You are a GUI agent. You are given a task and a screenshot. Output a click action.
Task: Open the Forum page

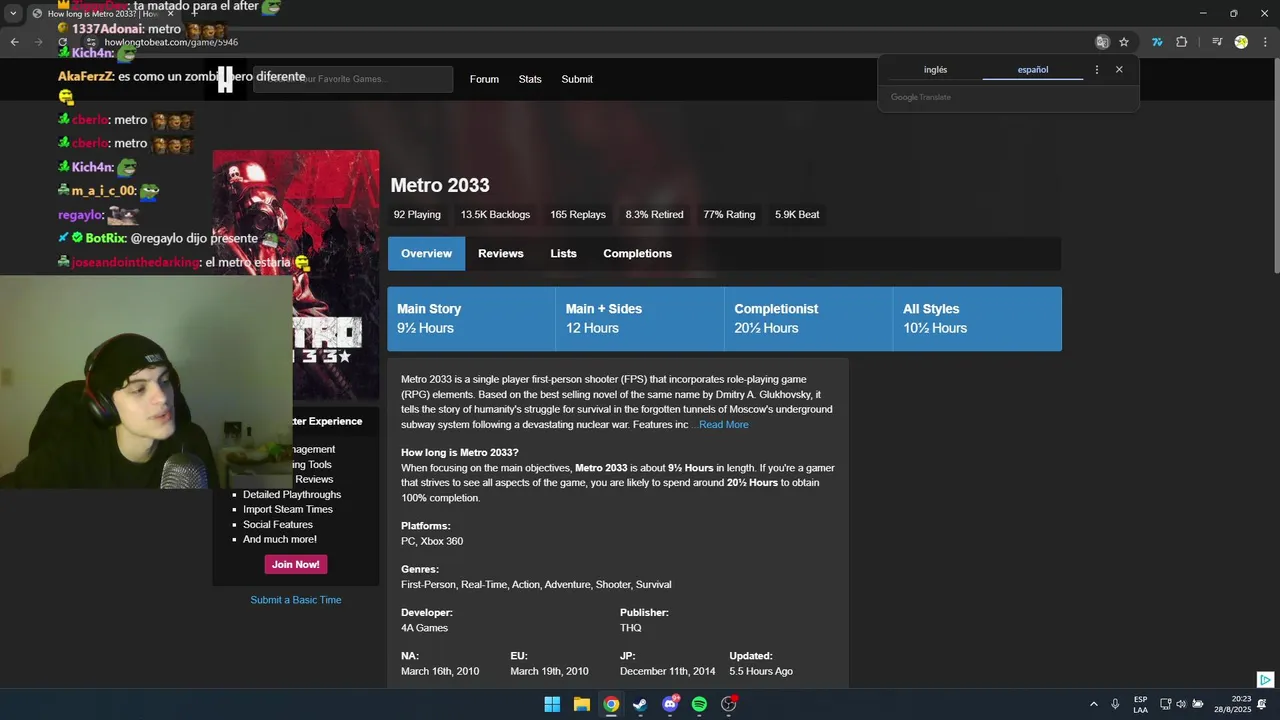coord(484,79)
